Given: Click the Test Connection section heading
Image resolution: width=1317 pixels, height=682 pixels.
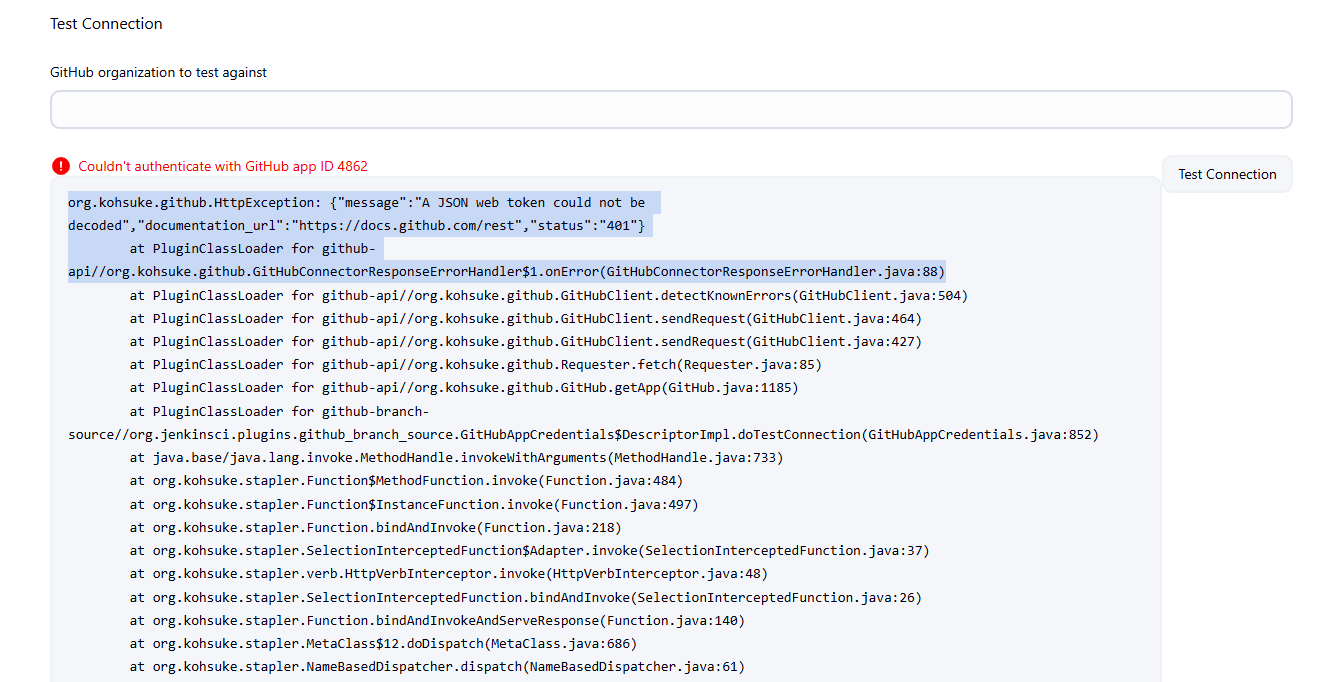Looking at the screenshot, I should point(106,24).
